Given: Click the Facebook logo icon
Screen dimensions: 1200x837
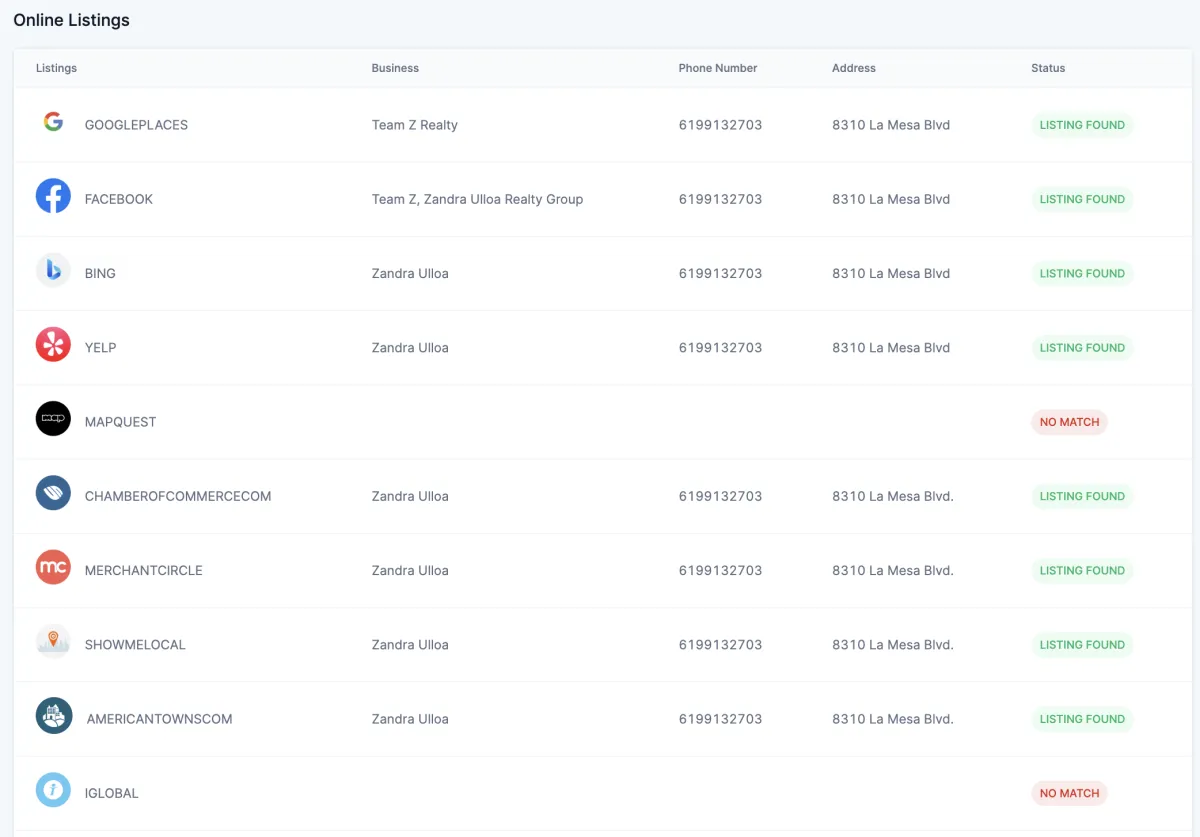Looking at the screenshot, I should tap(53, 196).
